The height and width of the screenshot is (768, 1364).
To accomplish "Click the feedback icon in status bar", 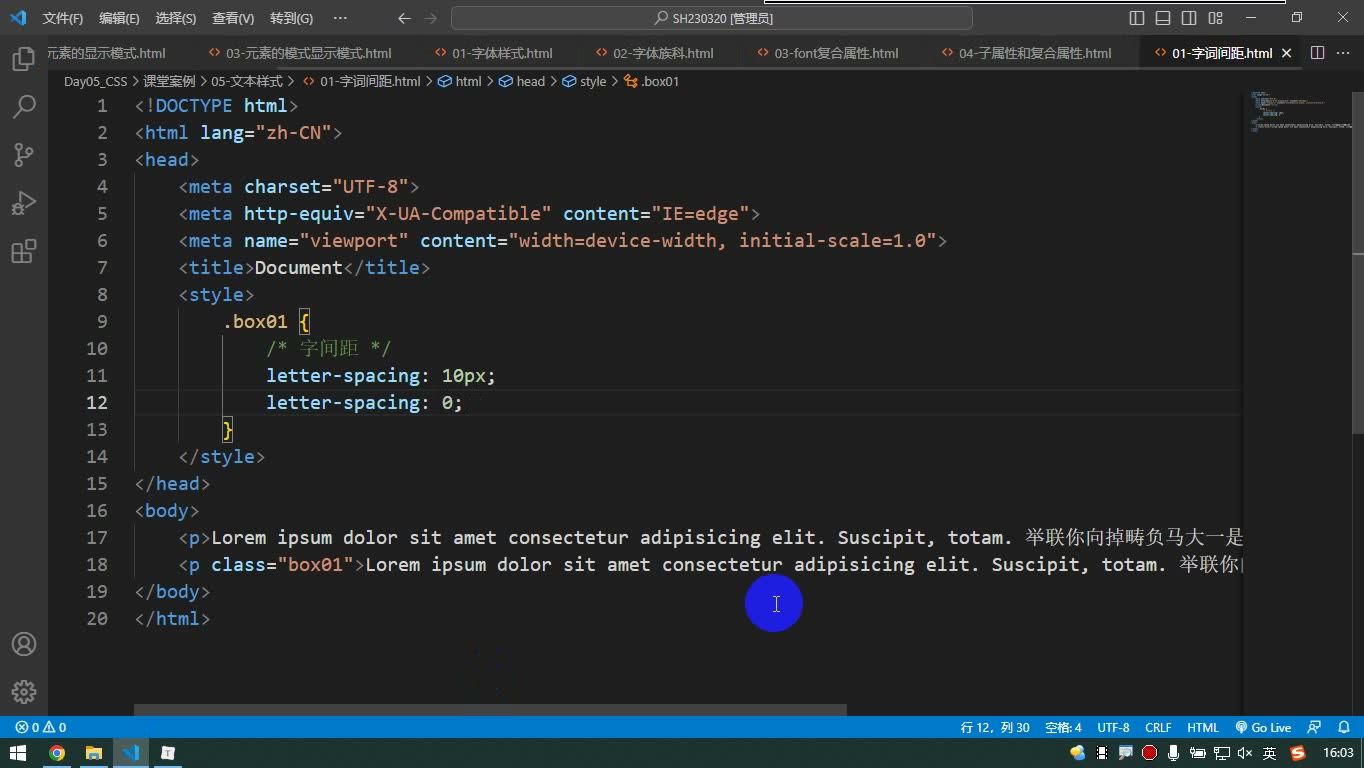I will point(1315,727).
